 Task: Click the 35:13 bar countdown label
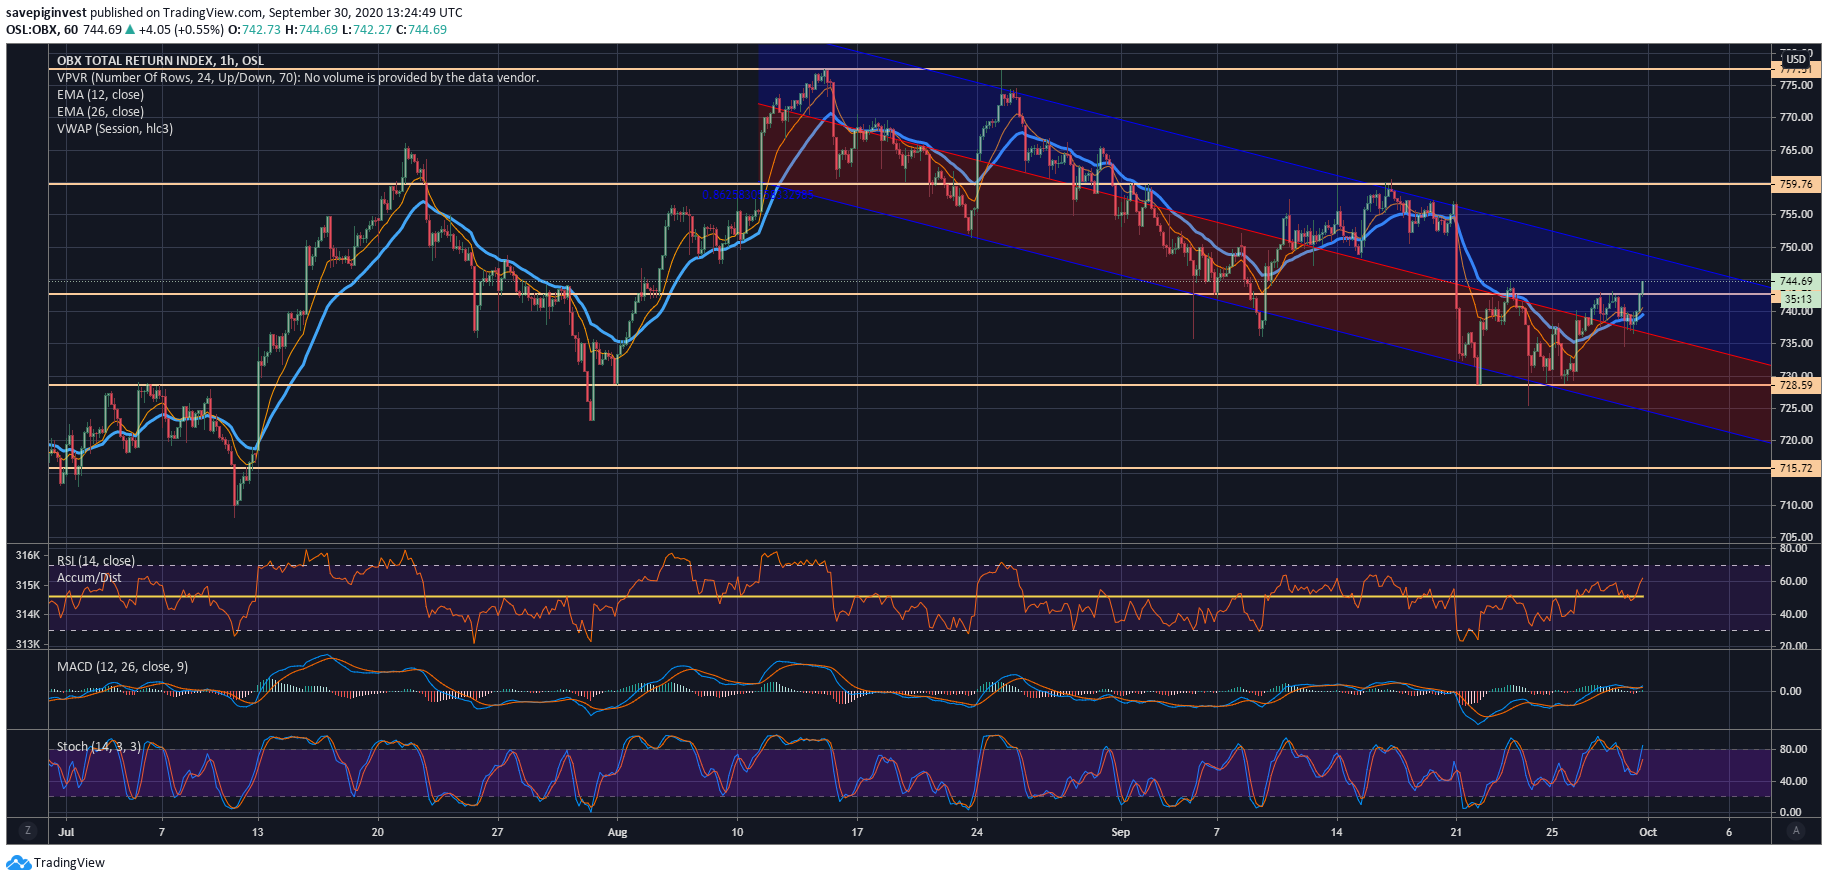(1797, 298)
